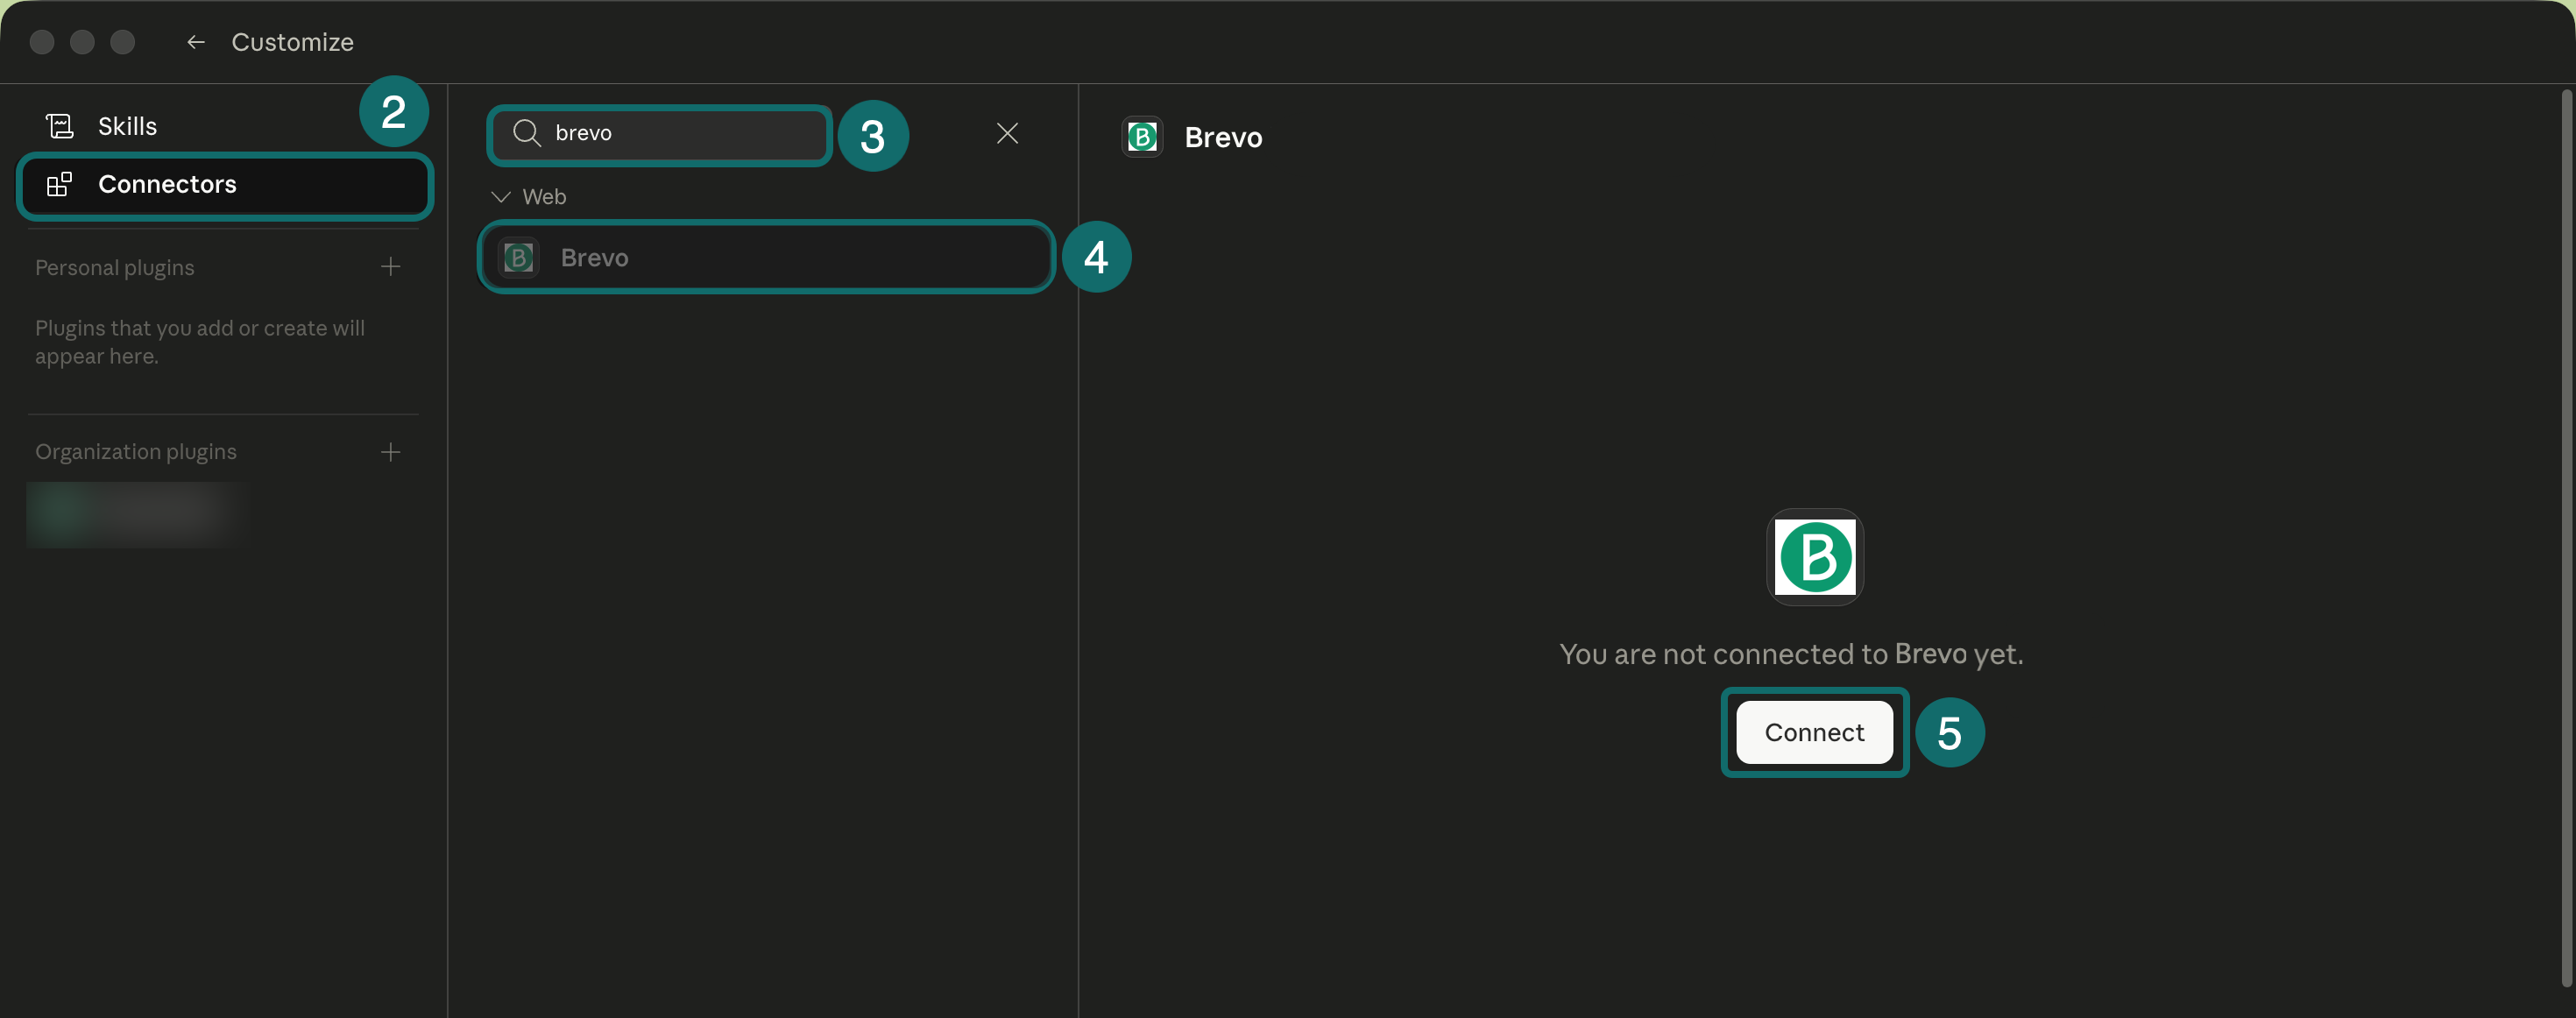Open the Skills section
Screen dimensions: 2576x1018
point(126,126)
